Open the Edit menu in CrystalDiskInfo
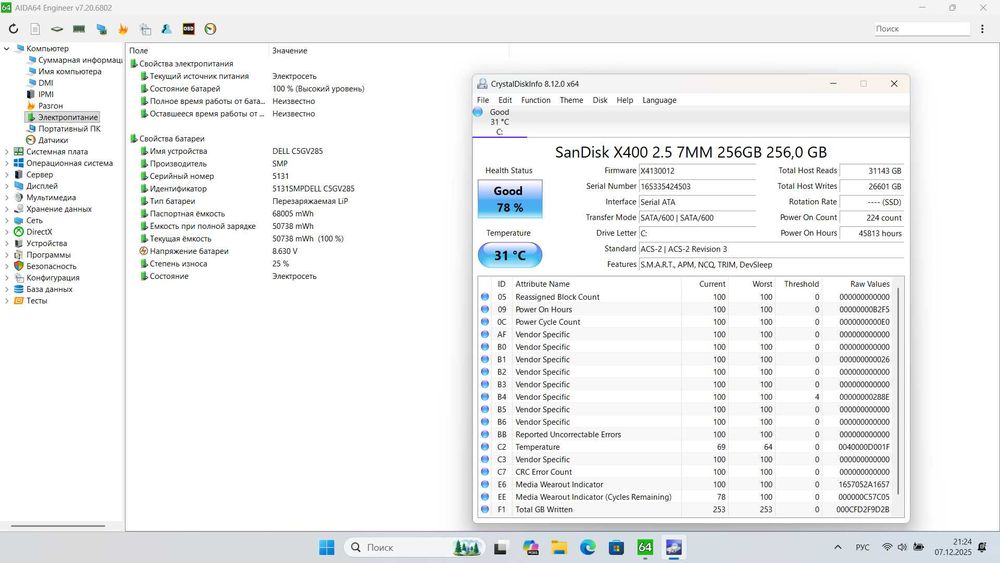 coord(505,100)
